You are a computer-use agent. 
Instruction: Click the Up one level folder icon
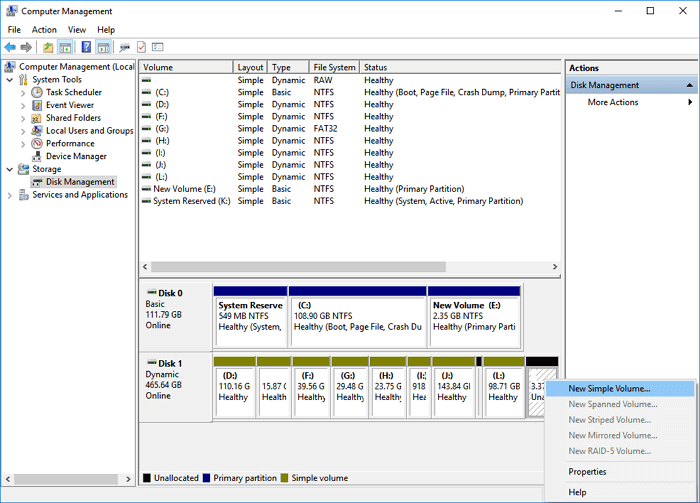pyautogui.click(x=48, y=47)
